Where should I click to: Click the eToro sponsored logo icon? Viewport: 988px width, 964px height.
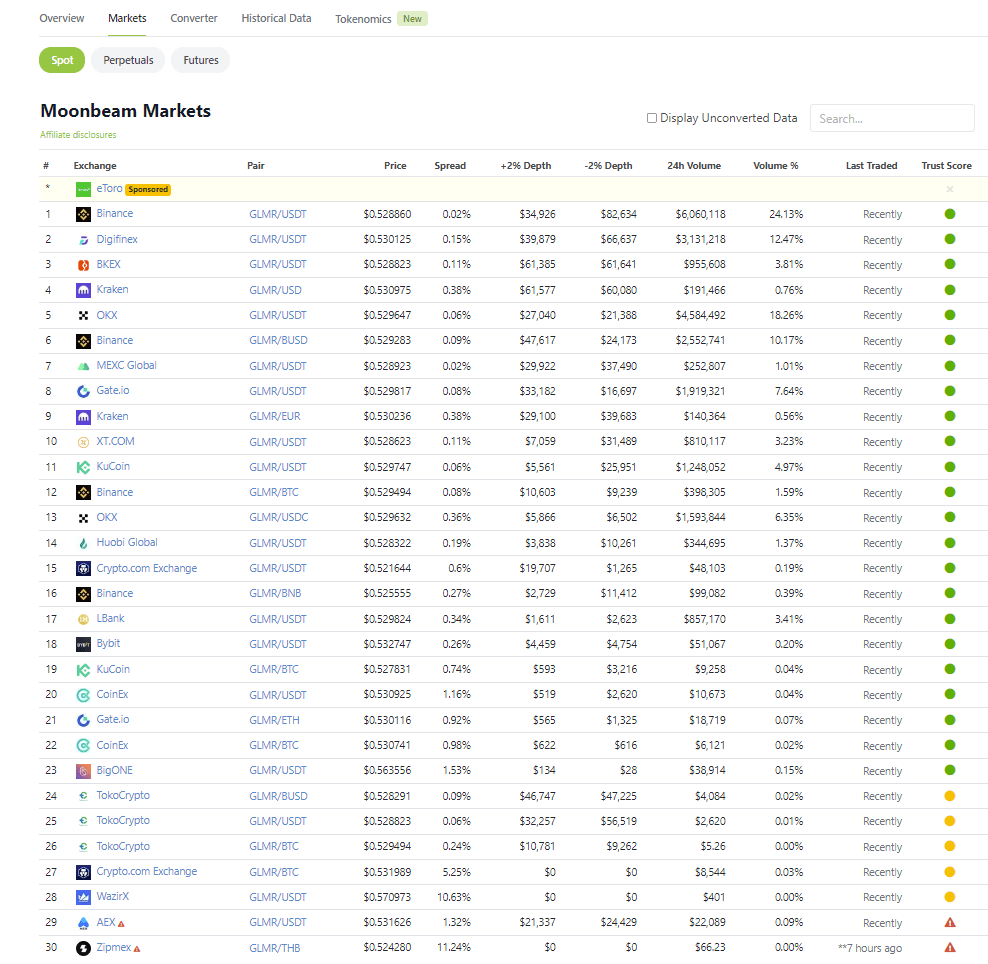pos(83,189)
